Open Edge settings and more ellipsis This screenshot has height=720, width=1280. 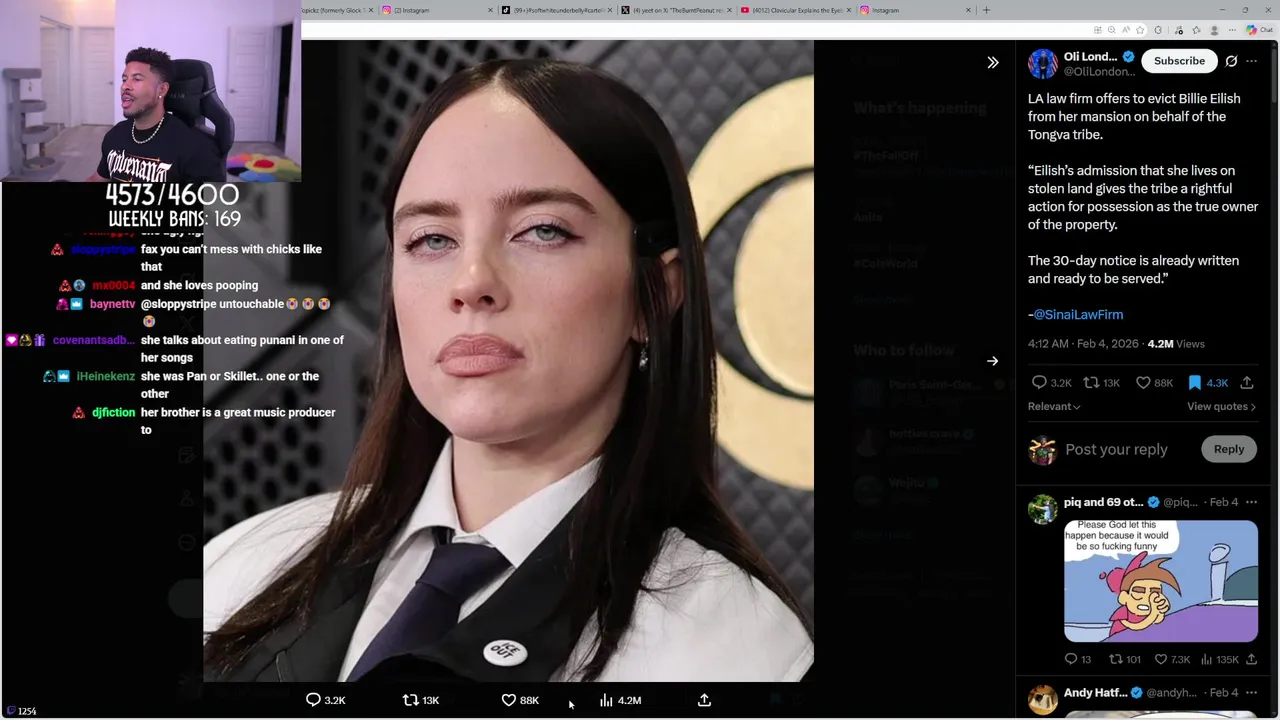pyautogui.click(x=1231, y=30)
